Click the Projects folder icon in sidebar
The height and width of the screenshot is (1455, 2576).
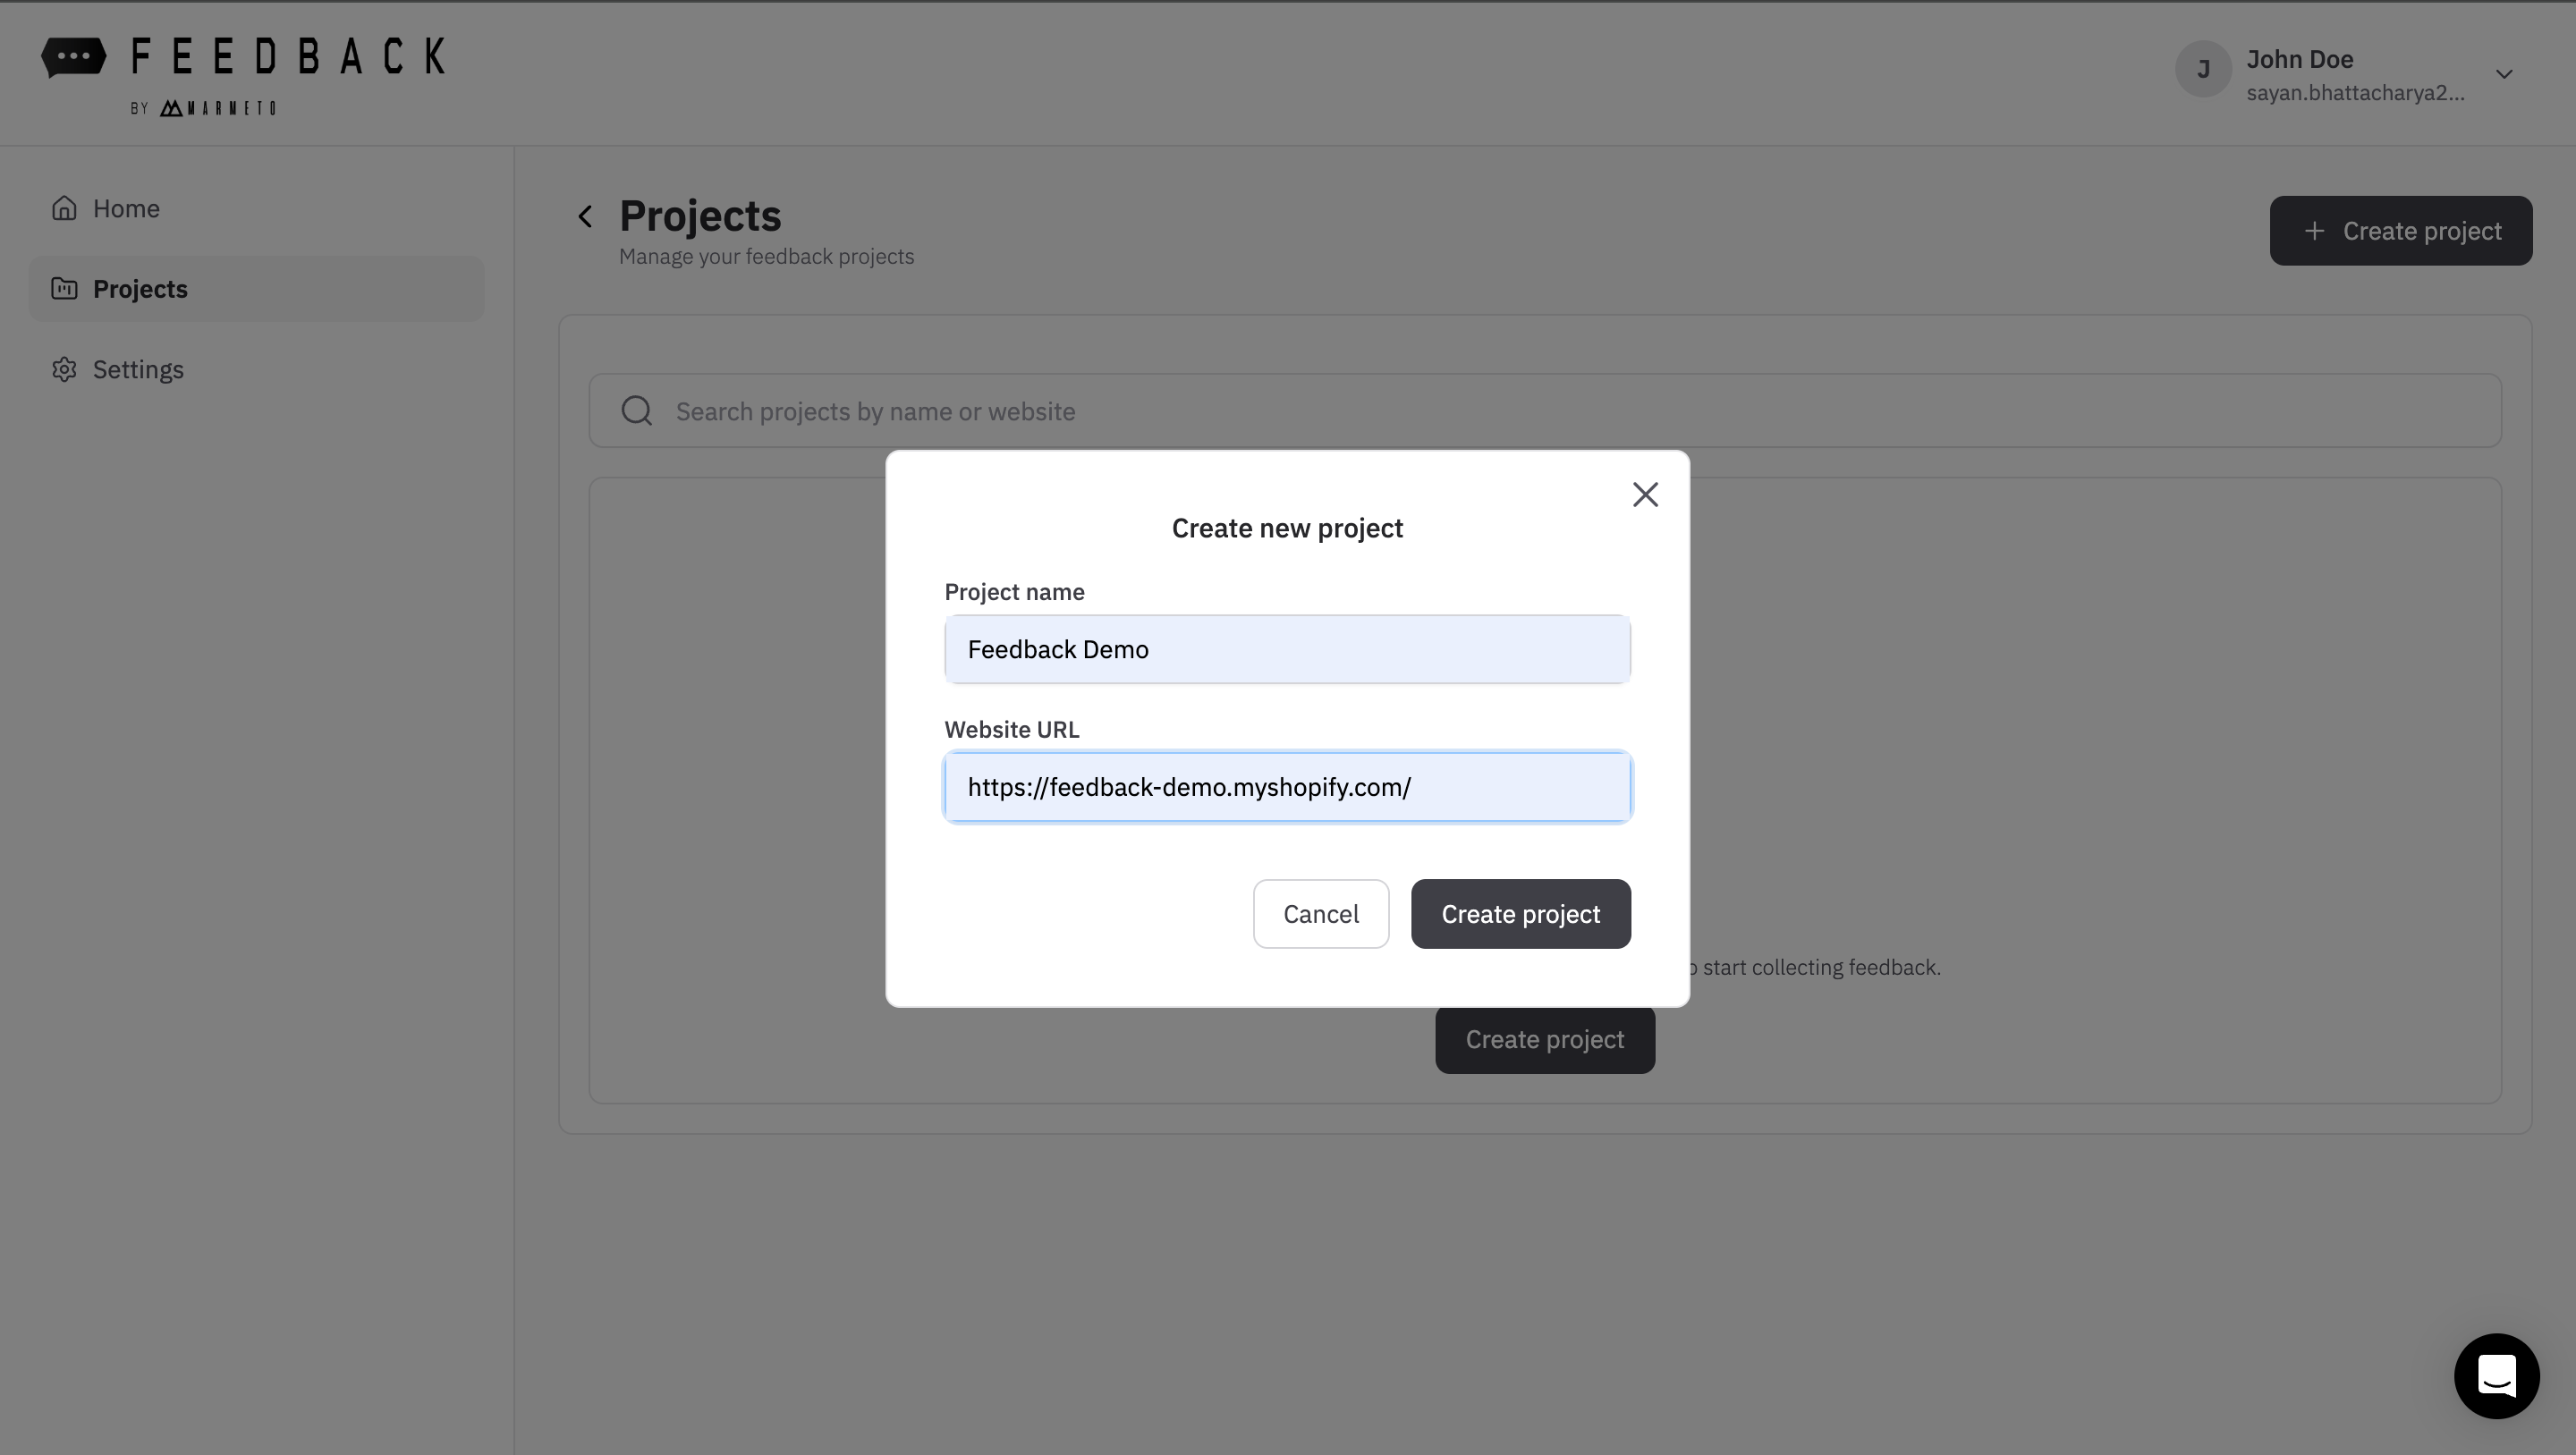(64, 288)
